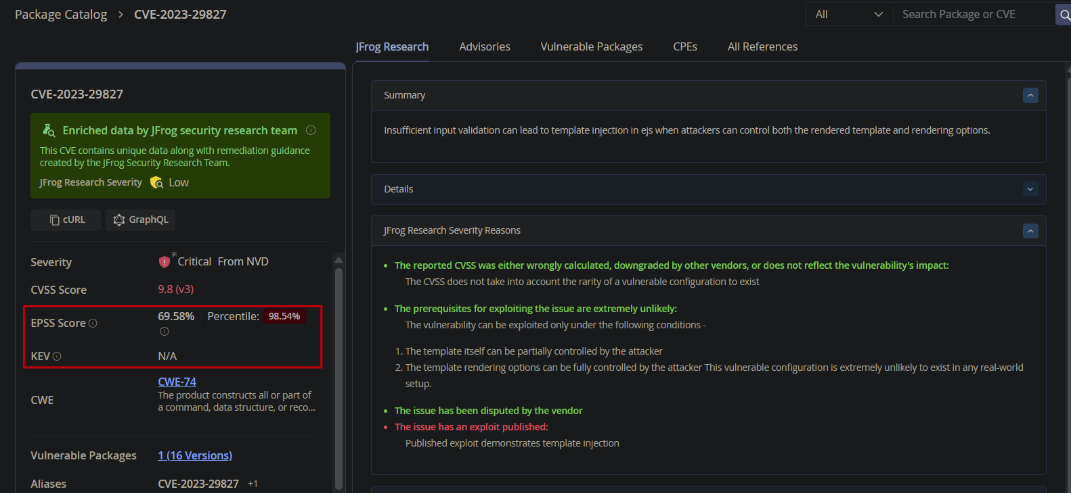Screen dimensions: 1071x493
Task: Switch to the JFrog Research tab
Action: coord(392,46)
